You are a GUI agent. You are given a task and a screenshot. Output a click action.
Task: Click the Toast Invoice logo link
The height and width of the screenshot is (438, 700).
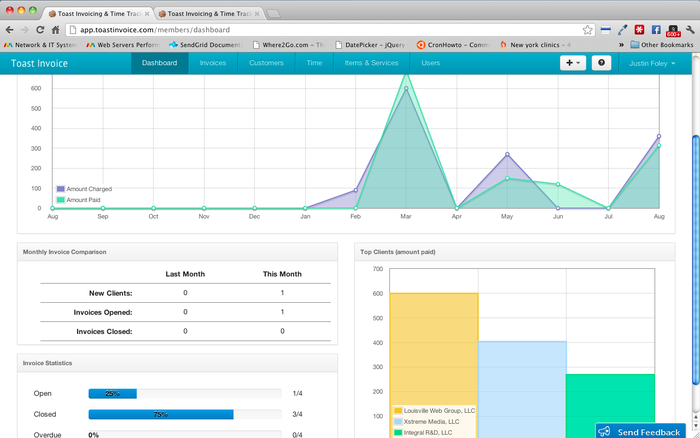[x=41, y=63]
